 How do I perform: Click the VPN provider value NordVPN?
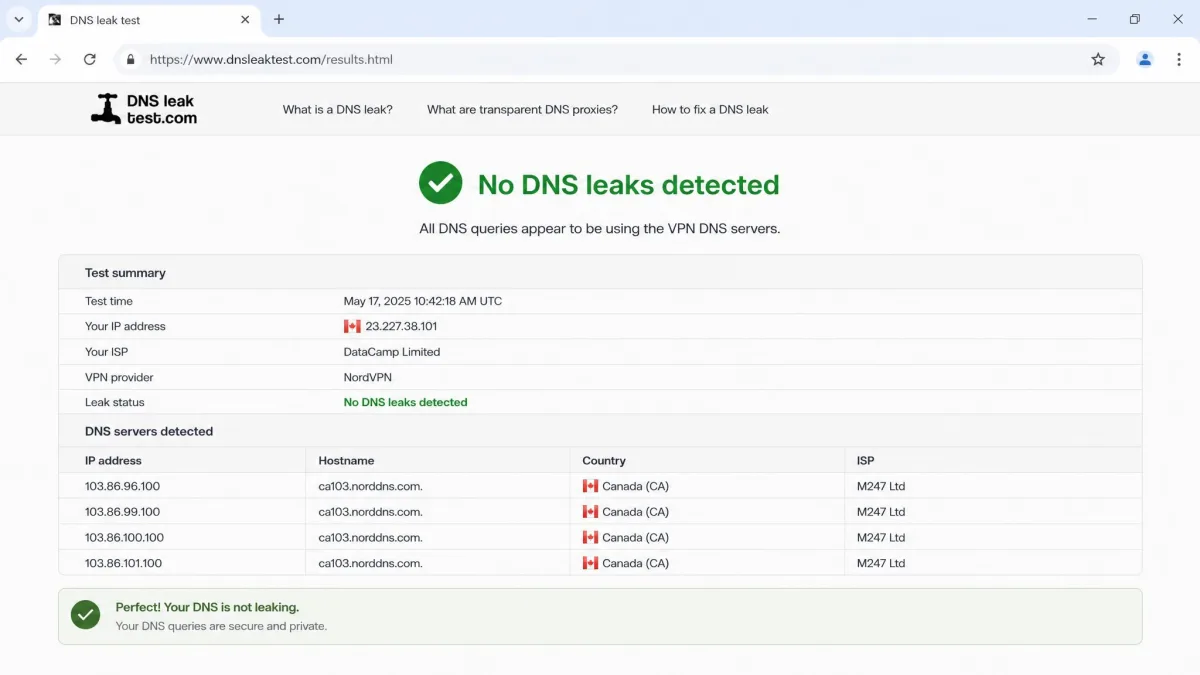coord(368,377)
